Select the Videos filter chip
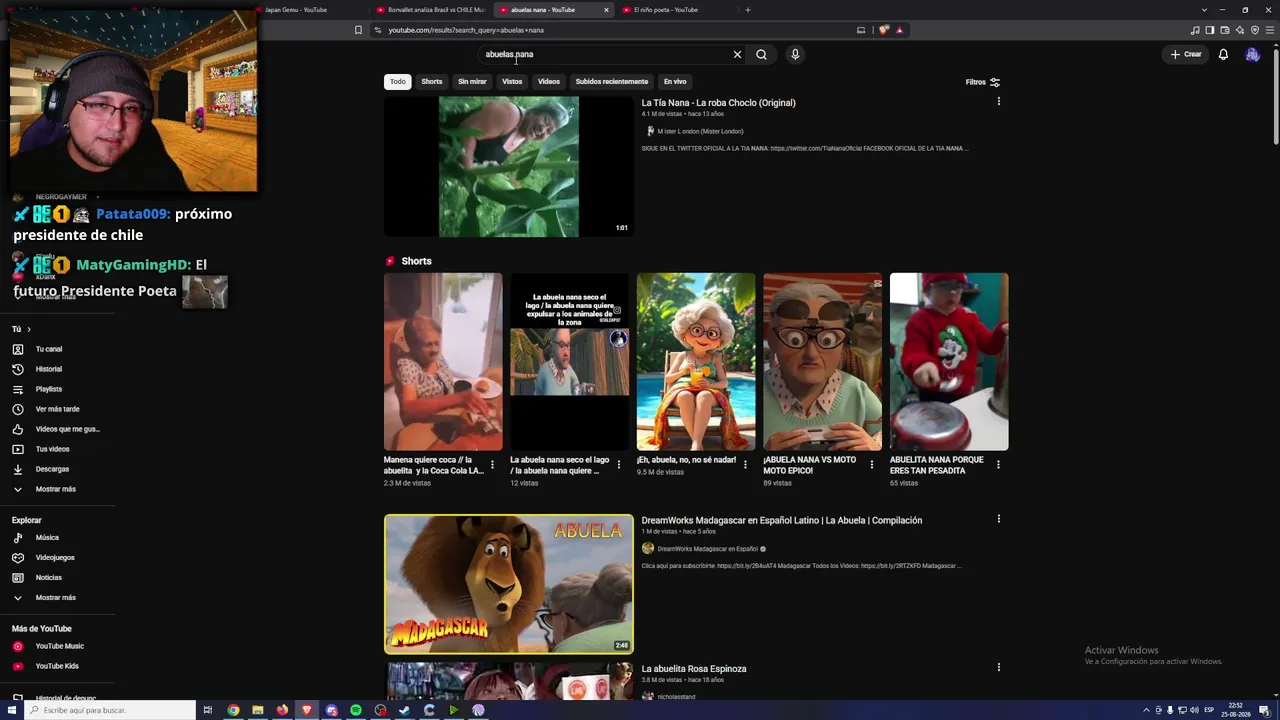Image resolution: width=1280 pixels, height=720 pixels. pos(549,82)
